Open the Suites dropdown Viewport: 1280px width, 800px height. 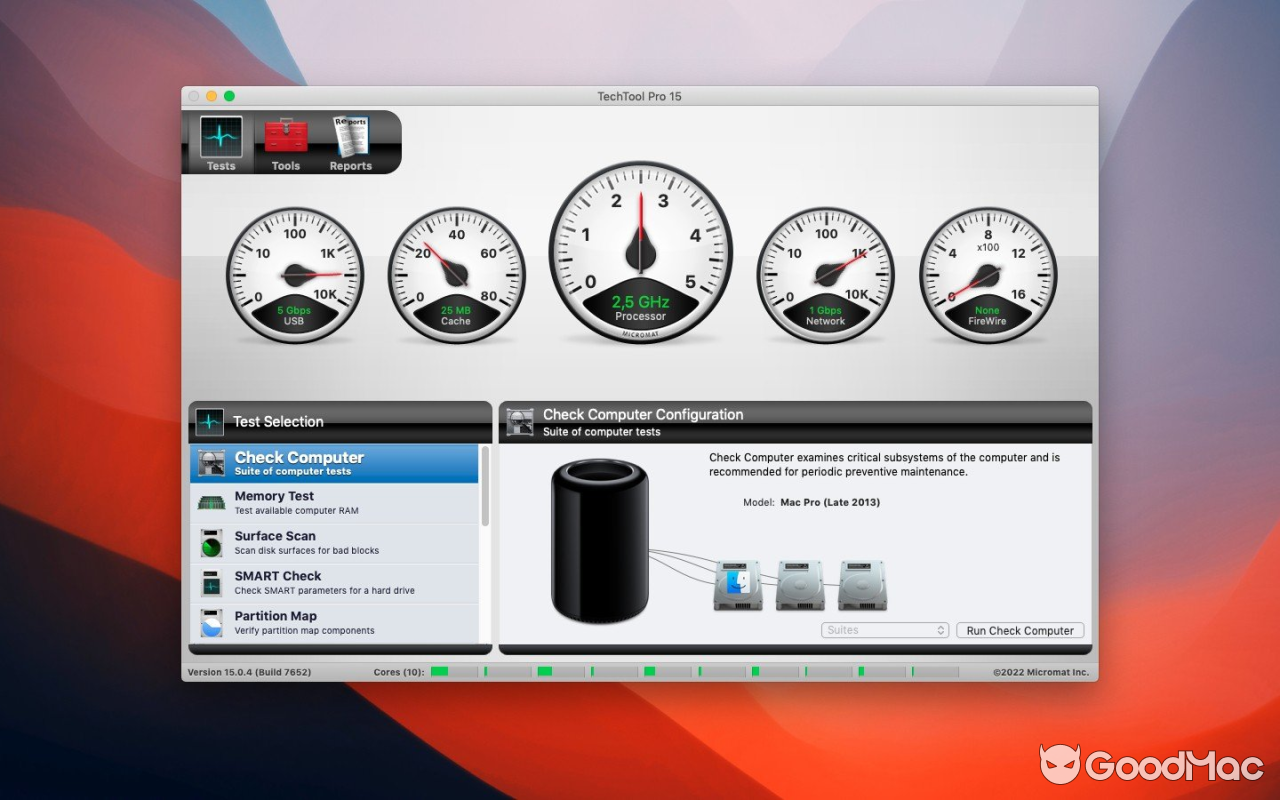885,630
